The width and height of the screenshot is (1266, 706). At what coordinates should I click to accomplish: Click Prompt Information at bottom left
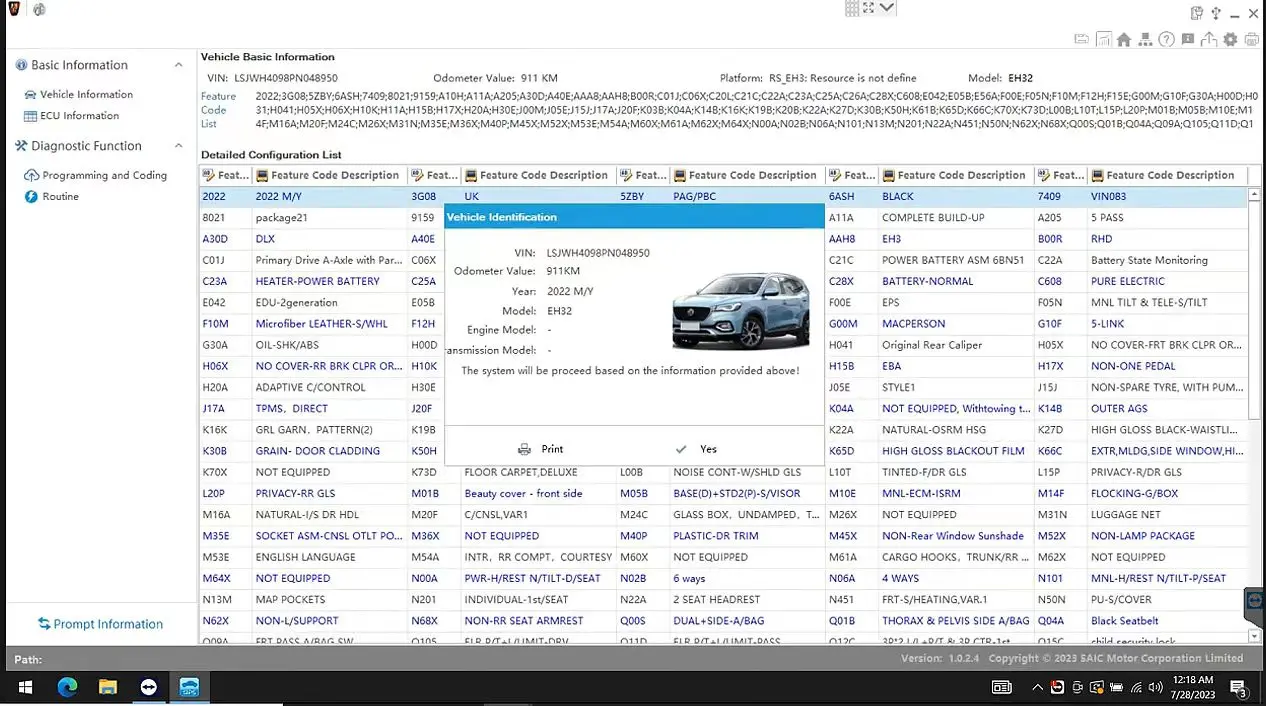tap(100, 623)
